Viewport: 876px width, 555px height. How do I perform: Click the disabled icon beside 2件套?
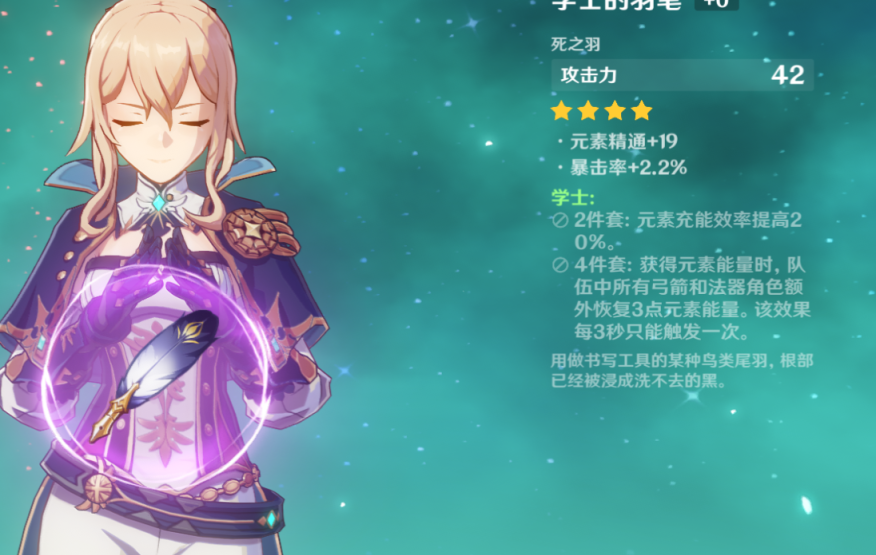click(560, 221)
